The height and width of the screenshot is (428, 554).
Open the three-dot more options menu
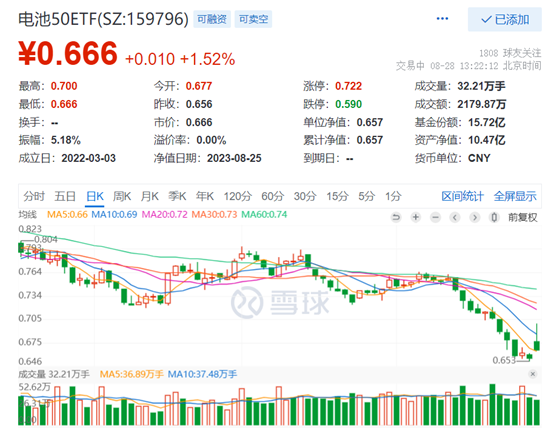pos(442,18)
